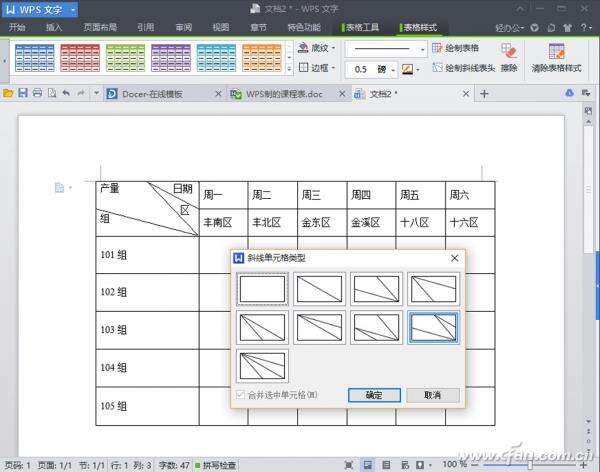Apply the green table style thumbnail
600x472 pixels.
126,58
